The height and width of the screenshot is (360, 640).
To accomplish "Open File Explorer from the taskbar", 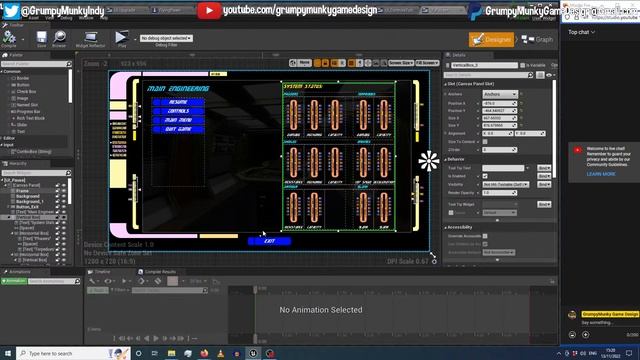I will (x=171, y=353).
